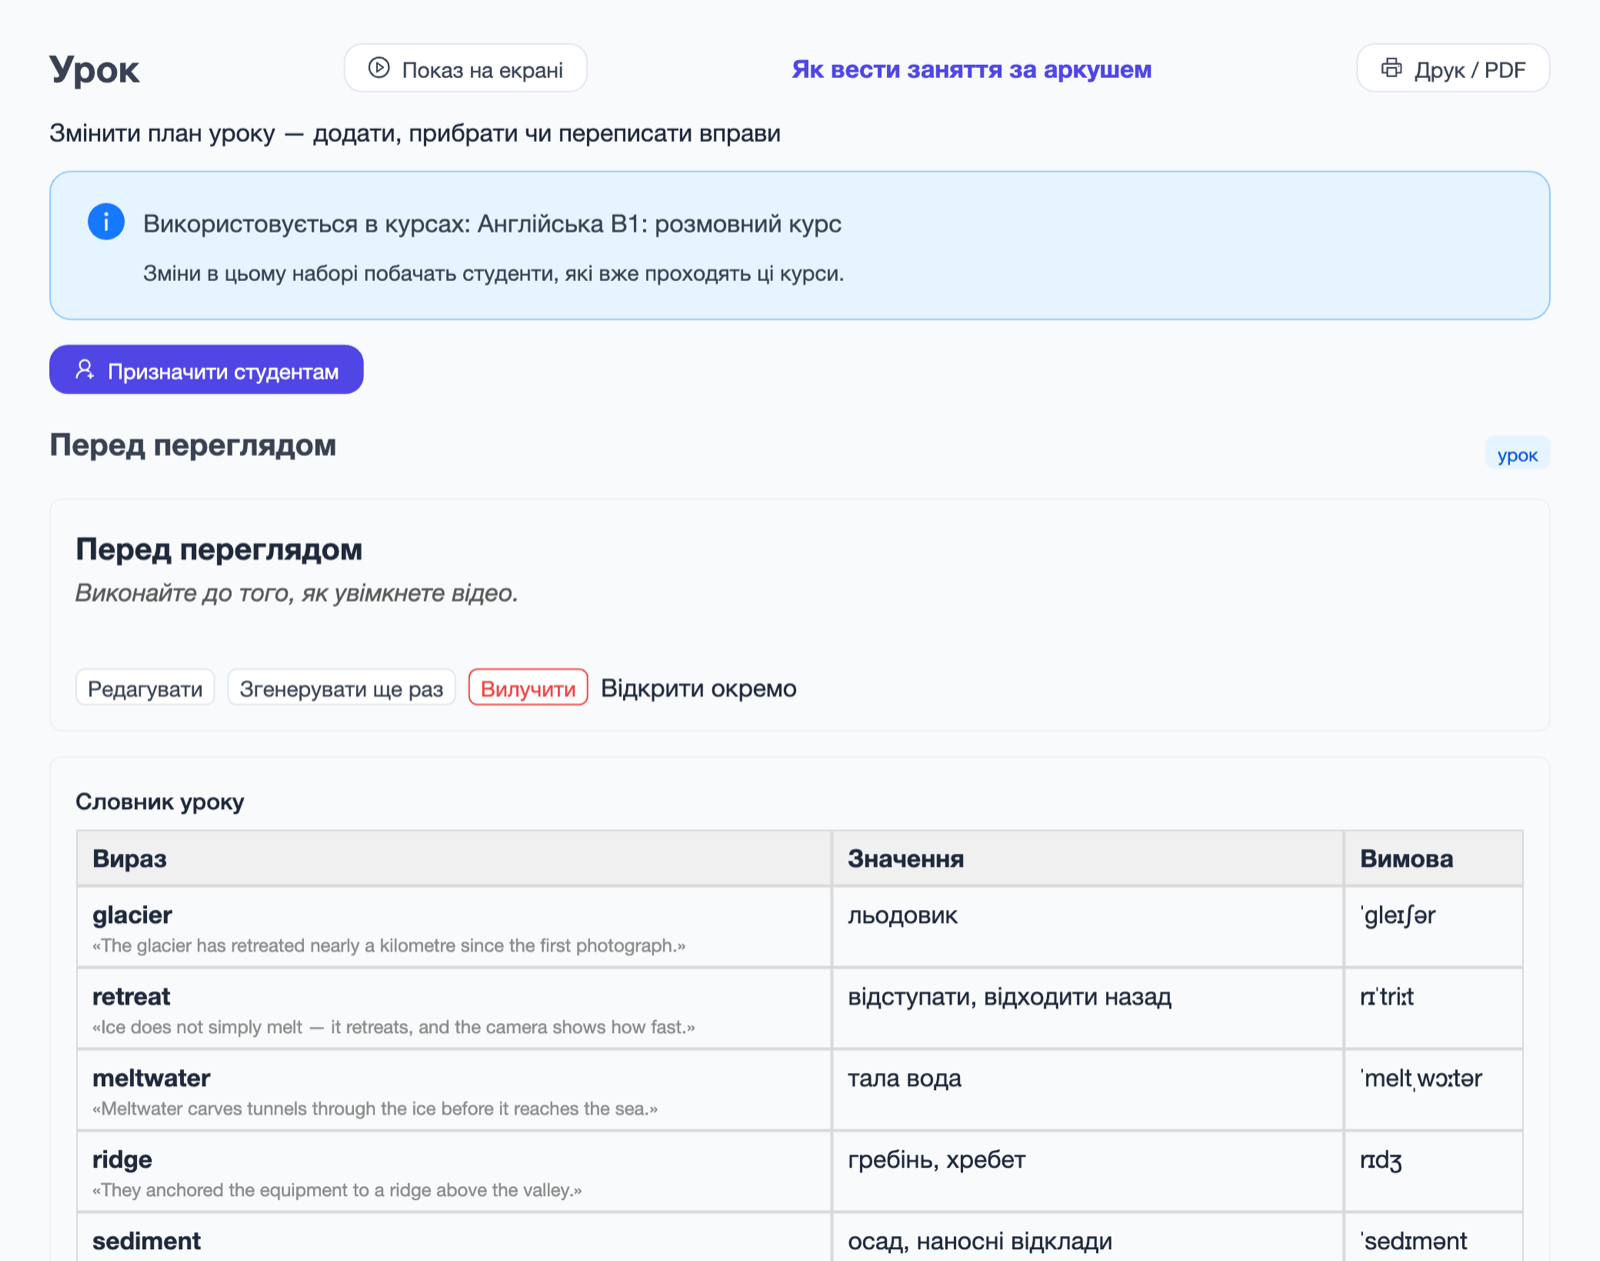Viewport: 1600px width, 1261px height.
Task: Click the example sentence starting Ice does not
Action: (393, 1027)
